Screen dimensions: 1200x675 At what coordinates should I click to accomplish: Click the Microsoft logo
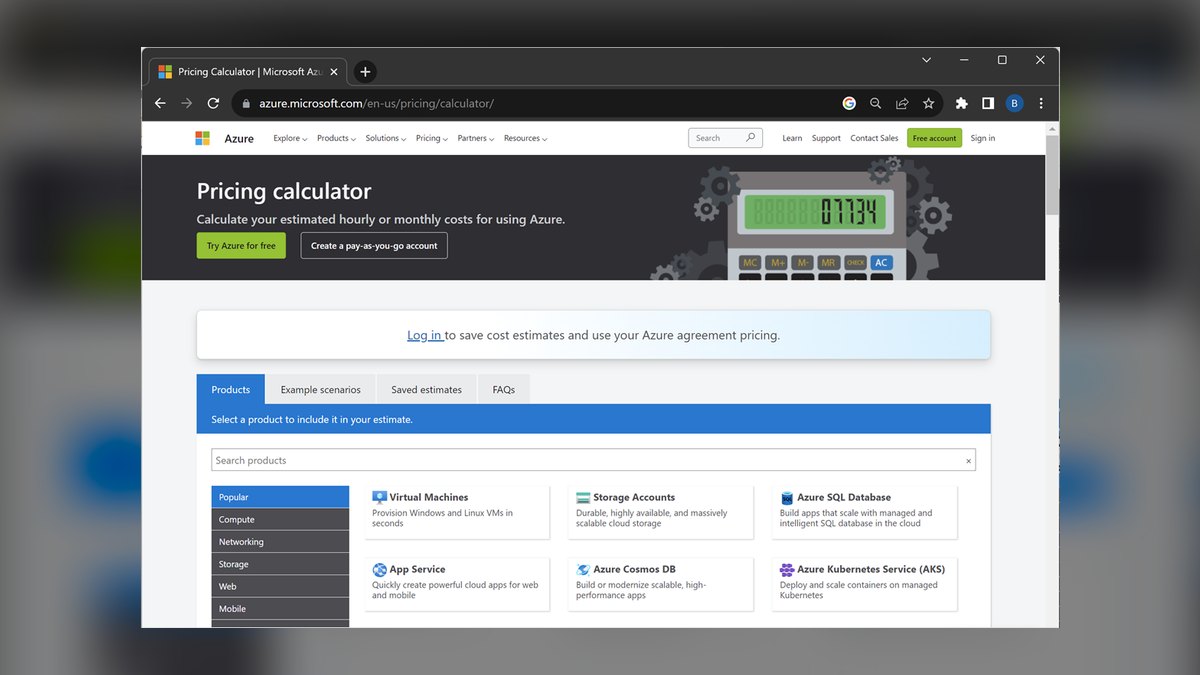coord(202,138)
